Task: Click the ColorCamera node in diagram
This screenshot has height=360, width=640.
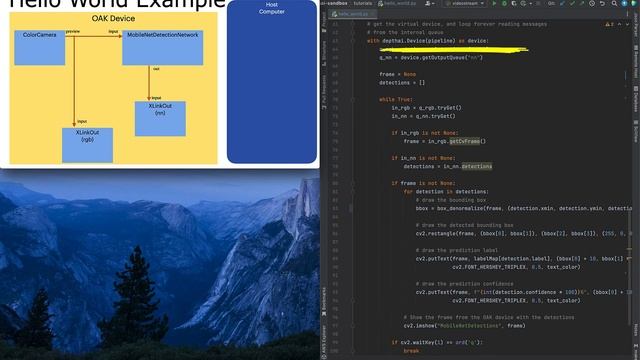Action: [x=40, y=48]
